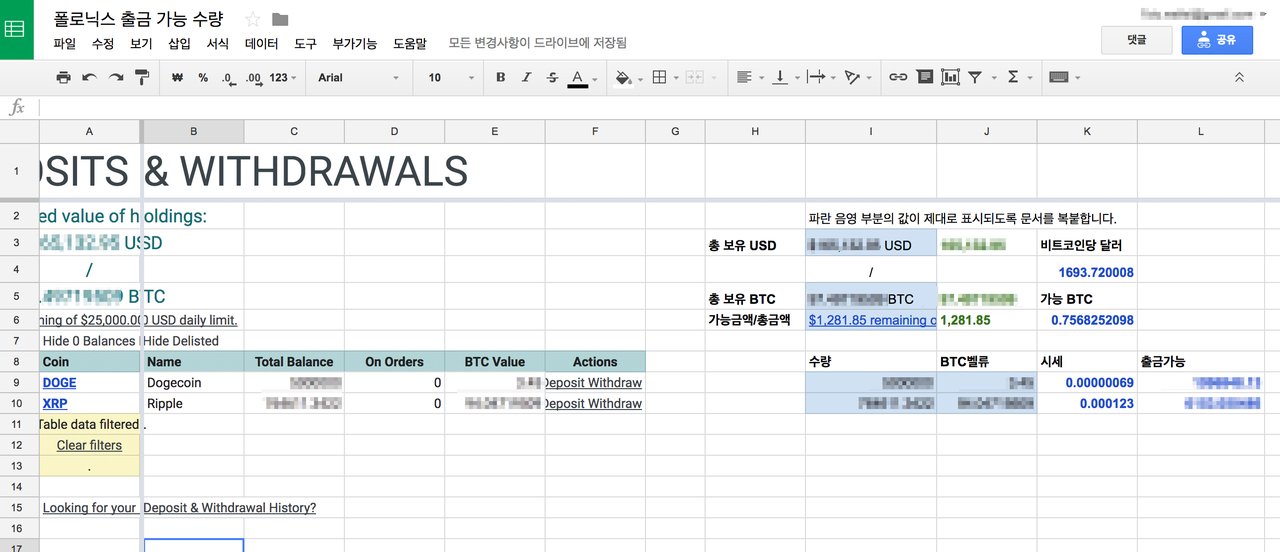Open the 수정 menu
Viewport: 1280px width, 552px height.
pyautogui.click(x=103, y=43)
